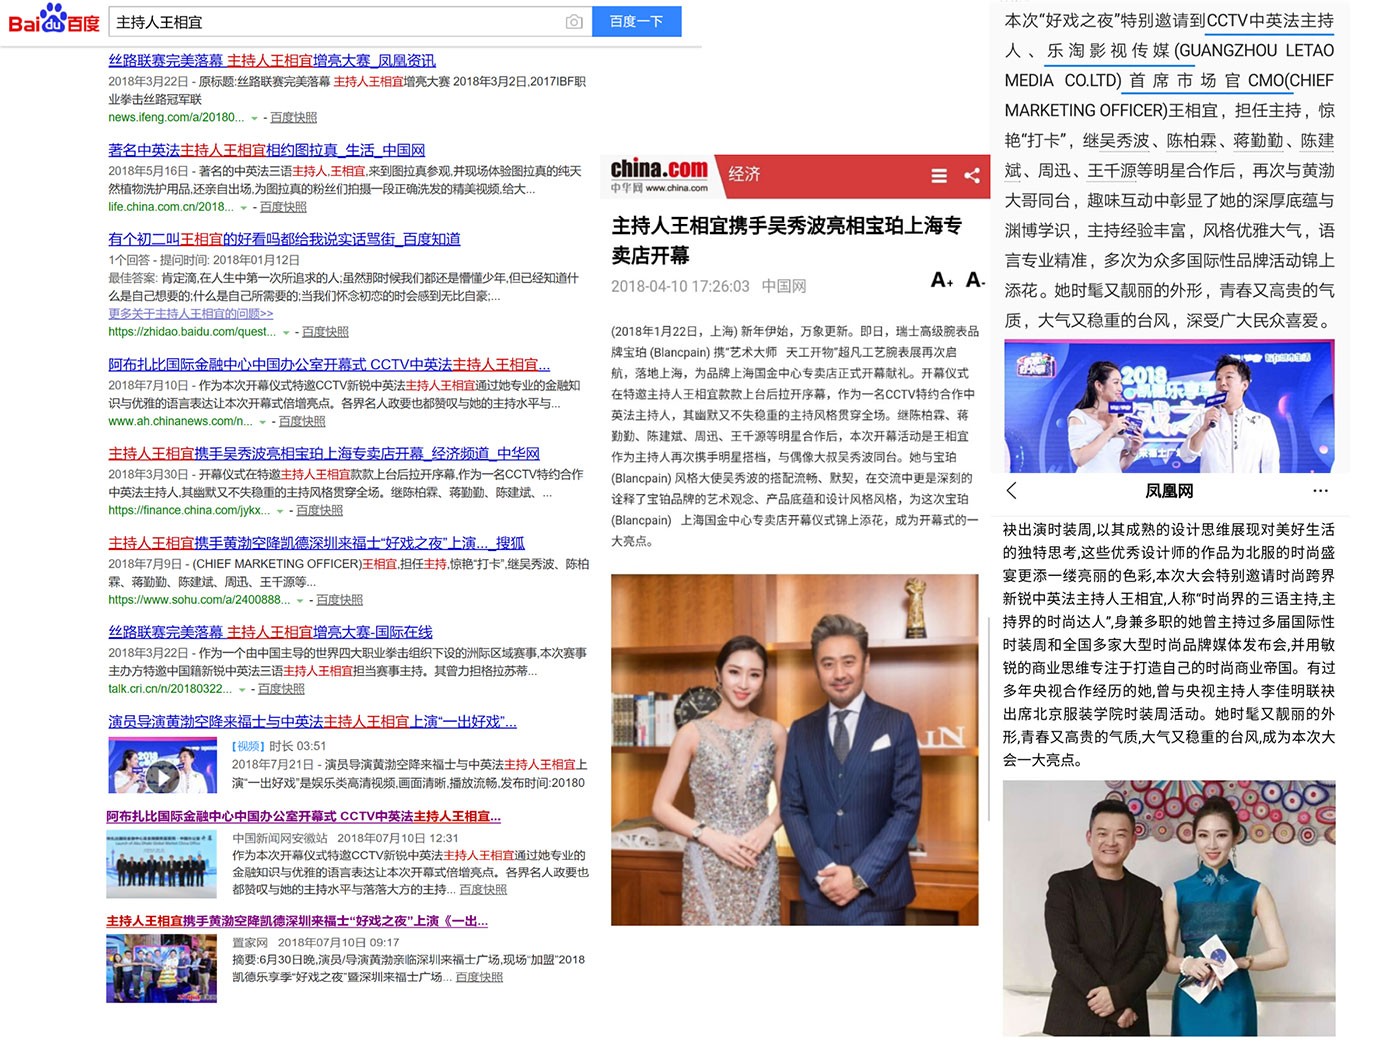
Task: Open 百度快照 next to zhidao.baidu.com
Action: click(x=325, y=332)
